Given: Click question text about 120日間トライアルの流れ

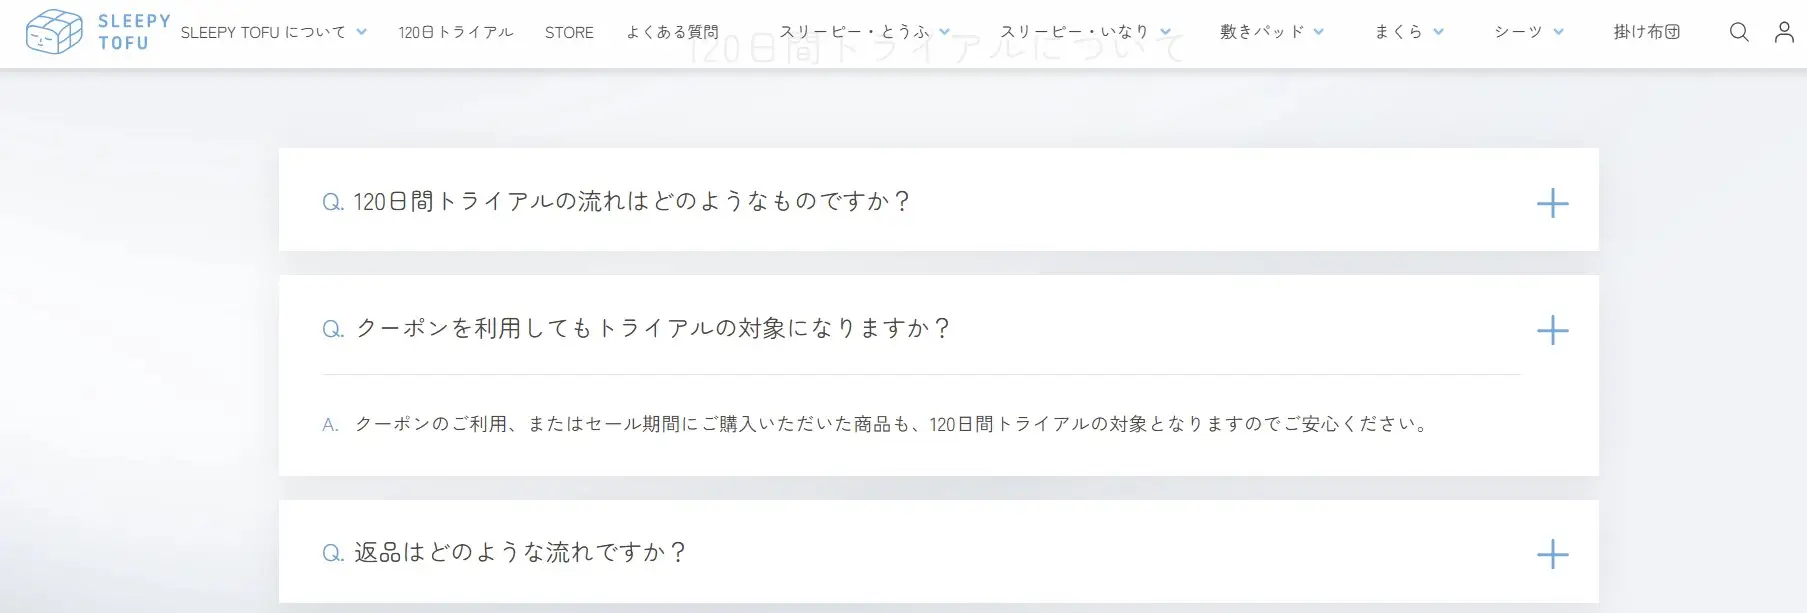Looking at the screenshot, I should tap(632, 202).
